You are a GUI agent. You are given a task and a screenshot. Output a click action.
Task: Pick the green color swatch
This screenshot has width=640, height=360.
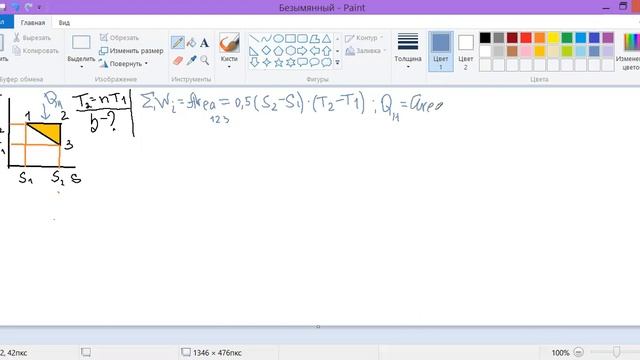(x=567, y=38)
